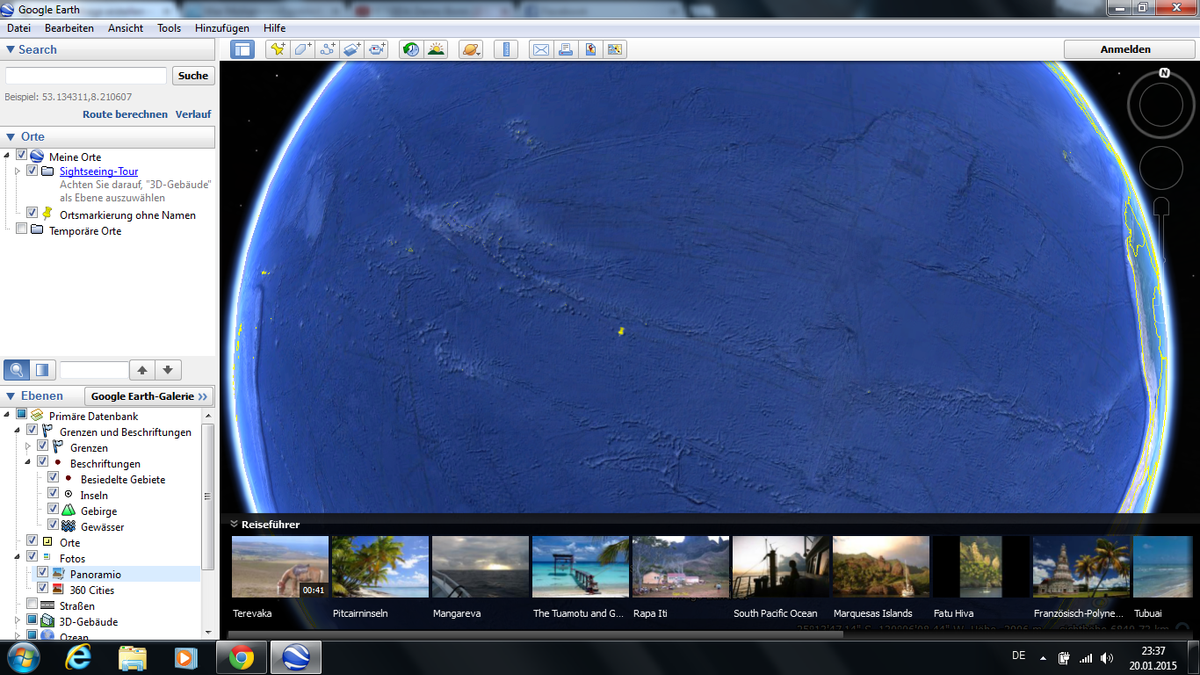Click the yellow placemark pin on the ocean
This screenshot has height=675, width=1200.
(x=621, y=330)
